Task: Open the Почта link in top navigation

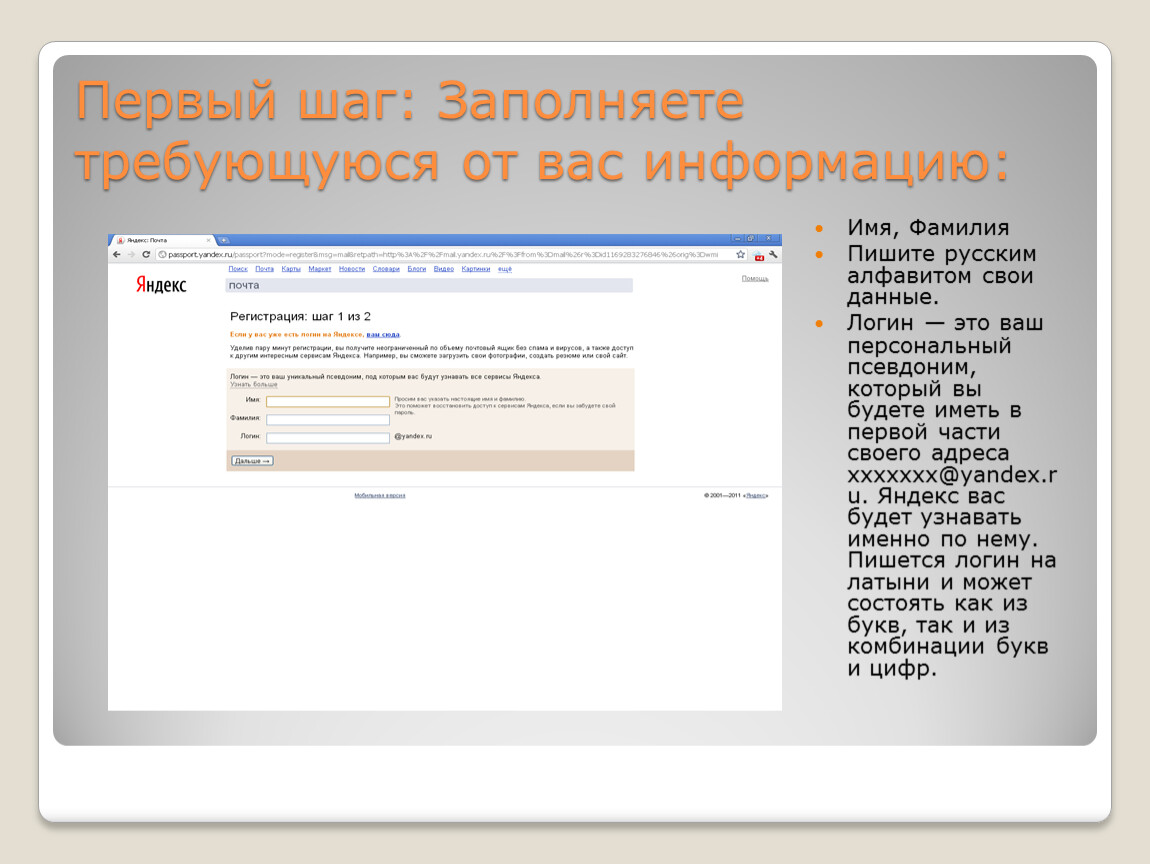Action: (x=264, y=269)
